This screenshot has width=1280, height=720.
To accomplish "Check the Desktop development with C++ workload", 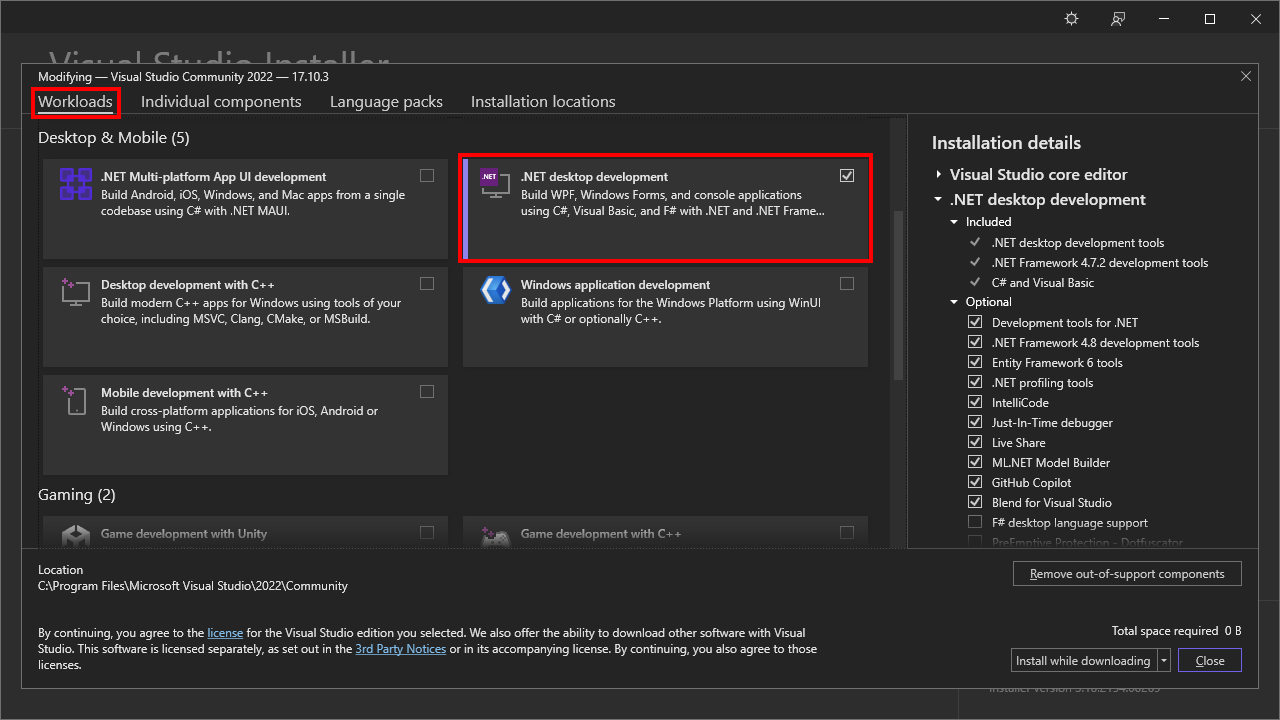I will [427, 283].
